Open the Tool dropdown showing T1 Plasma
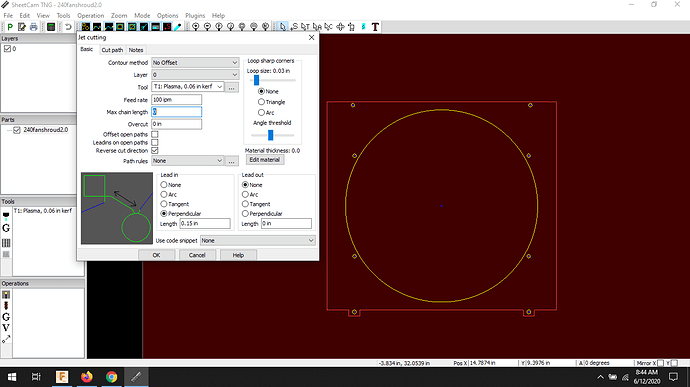The image size is (690, 387). (x=188, y=87)
